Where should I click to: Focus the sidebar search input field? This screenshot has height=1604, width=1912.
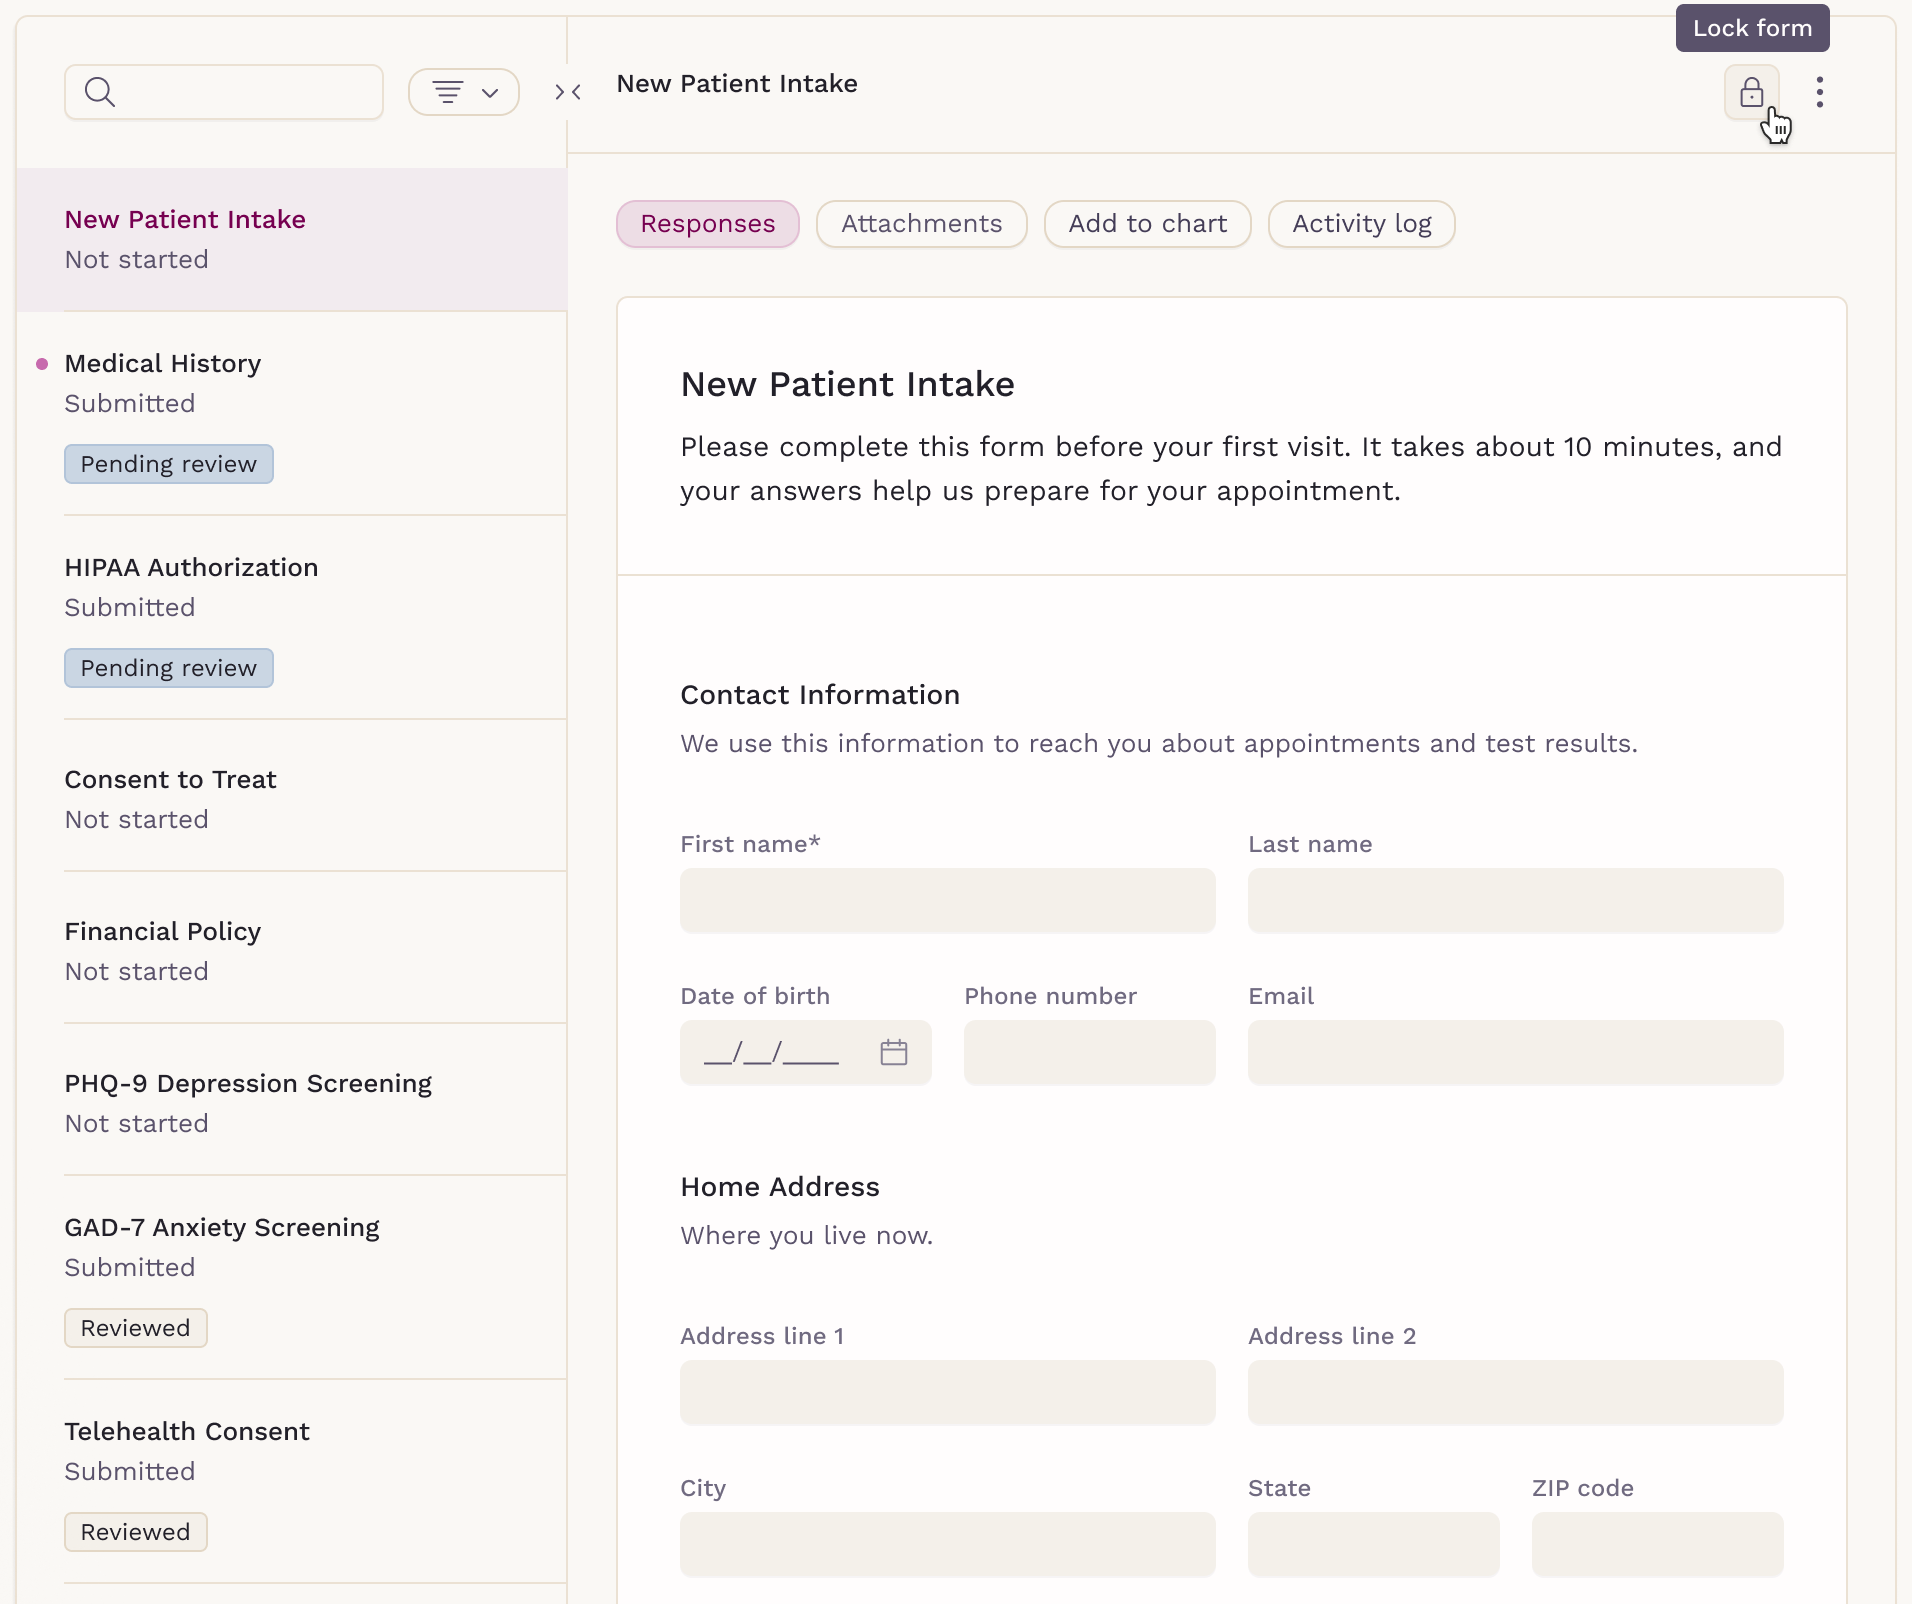click(224, 92)
